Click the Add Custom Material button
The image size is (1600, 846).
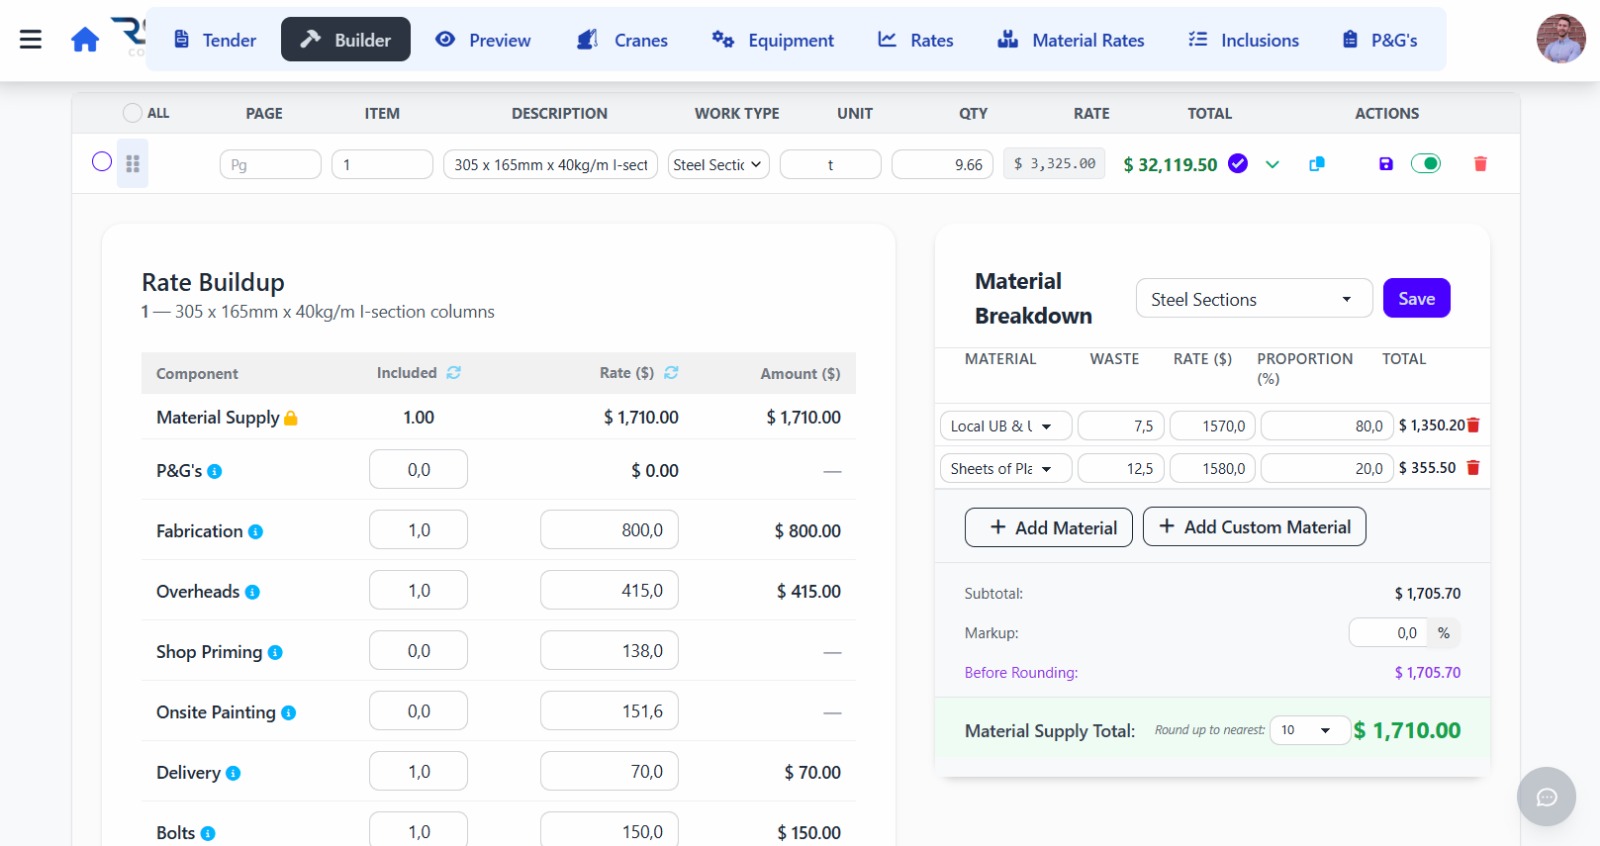(x=1254, y=527)
